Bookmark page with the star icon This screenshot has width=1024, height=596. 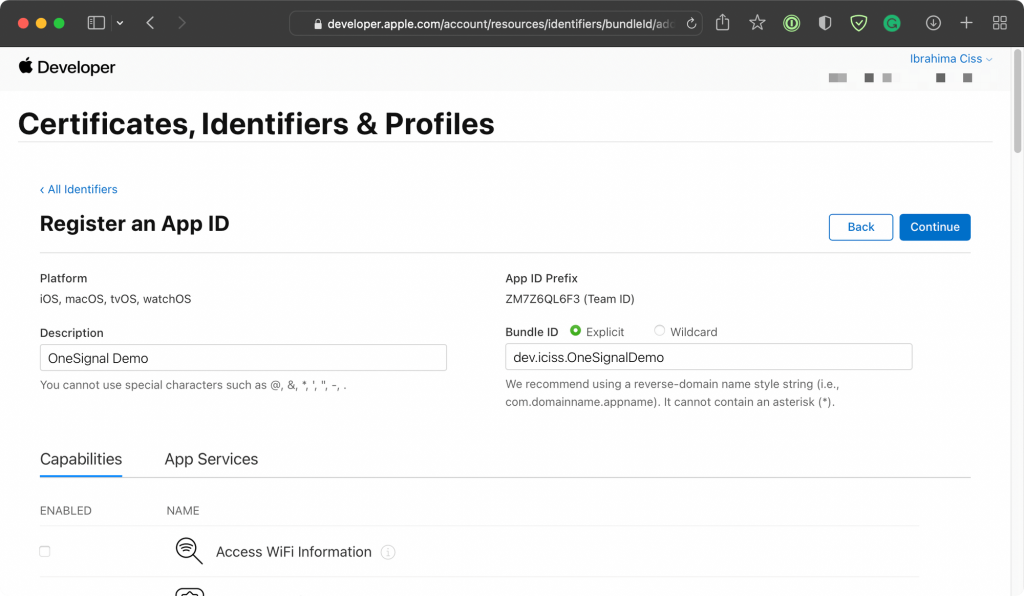coord(757,23)
